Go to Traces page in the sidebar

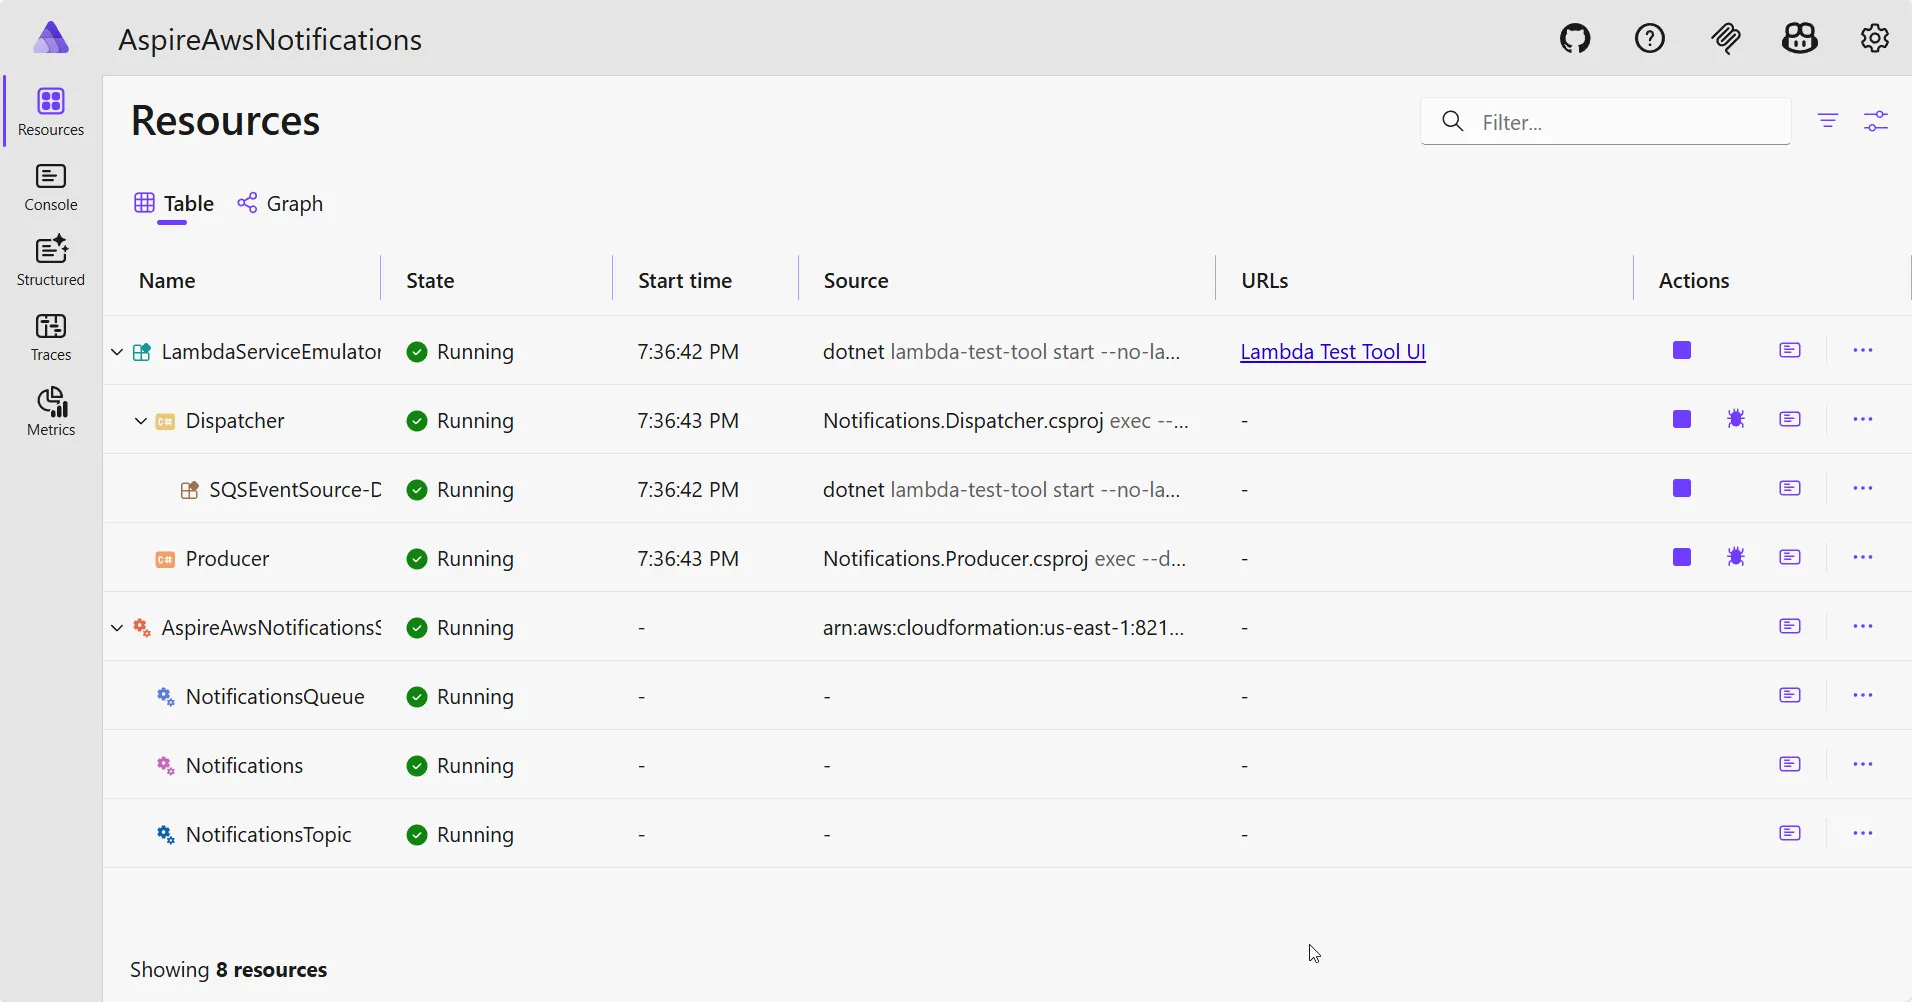pos(51,338)
